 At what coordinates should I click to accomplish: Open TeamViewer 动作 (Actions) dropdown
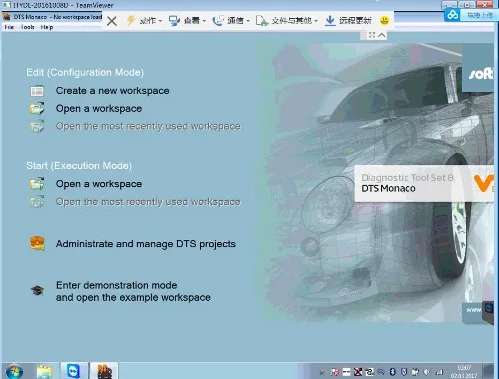pyautogui.click(x=144, y=21)
